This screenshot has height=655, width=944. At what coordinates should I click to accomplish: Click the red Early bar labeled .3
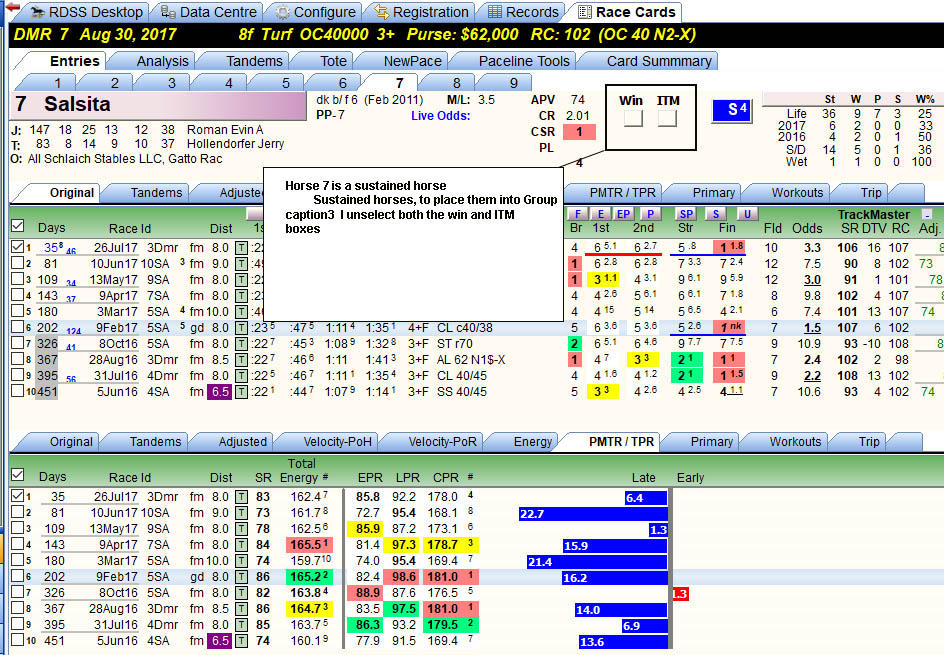click(680, 594)
